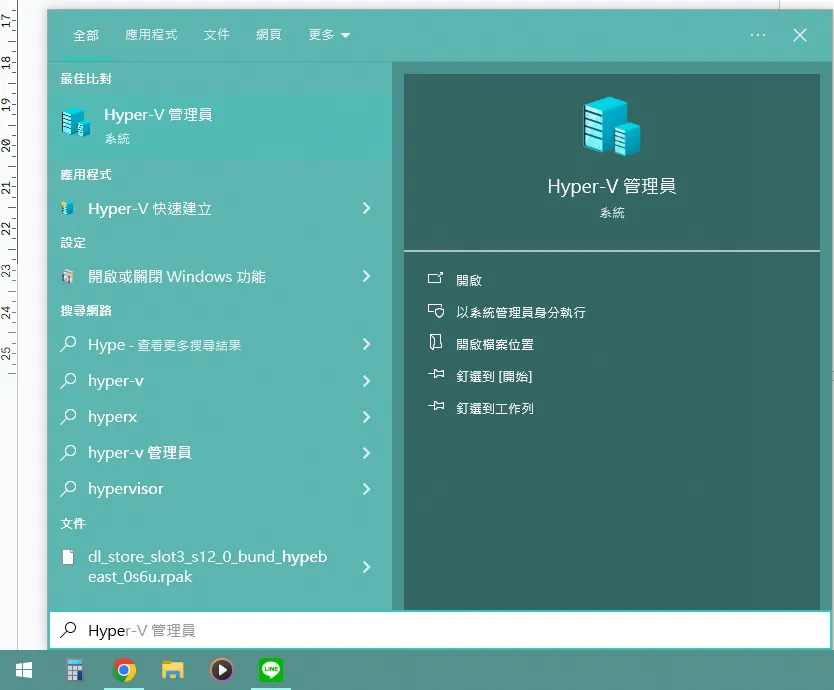Expand arrow for the hyperx suggestion
Screen dimensions: 834x690
point(366,417)
